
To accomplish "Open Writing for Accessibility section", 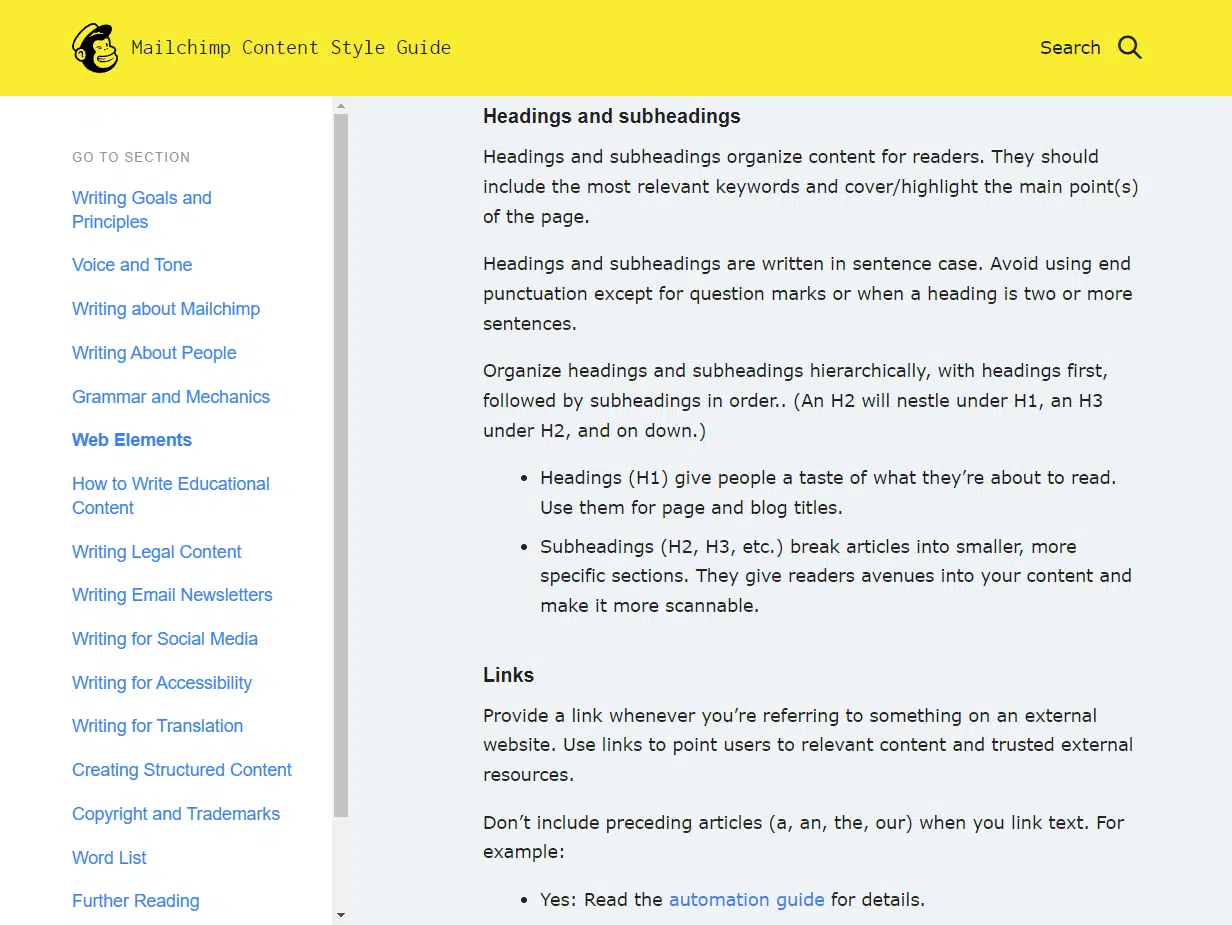I will point(162,683).
